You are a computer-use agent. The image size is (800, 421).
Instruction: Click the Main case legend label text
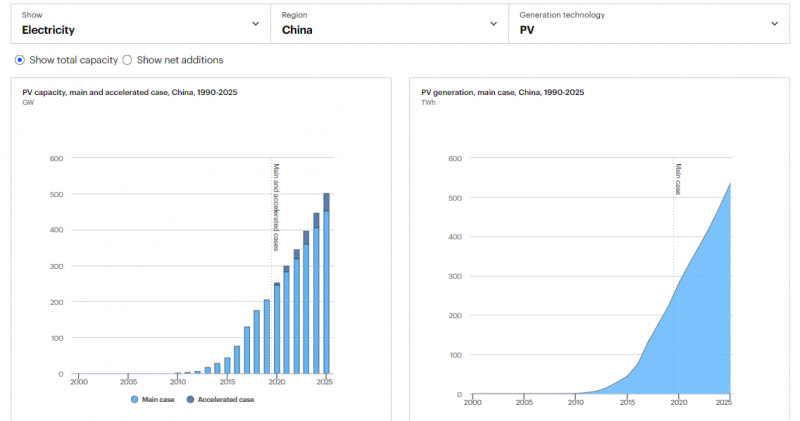click(x=159, y=399)
